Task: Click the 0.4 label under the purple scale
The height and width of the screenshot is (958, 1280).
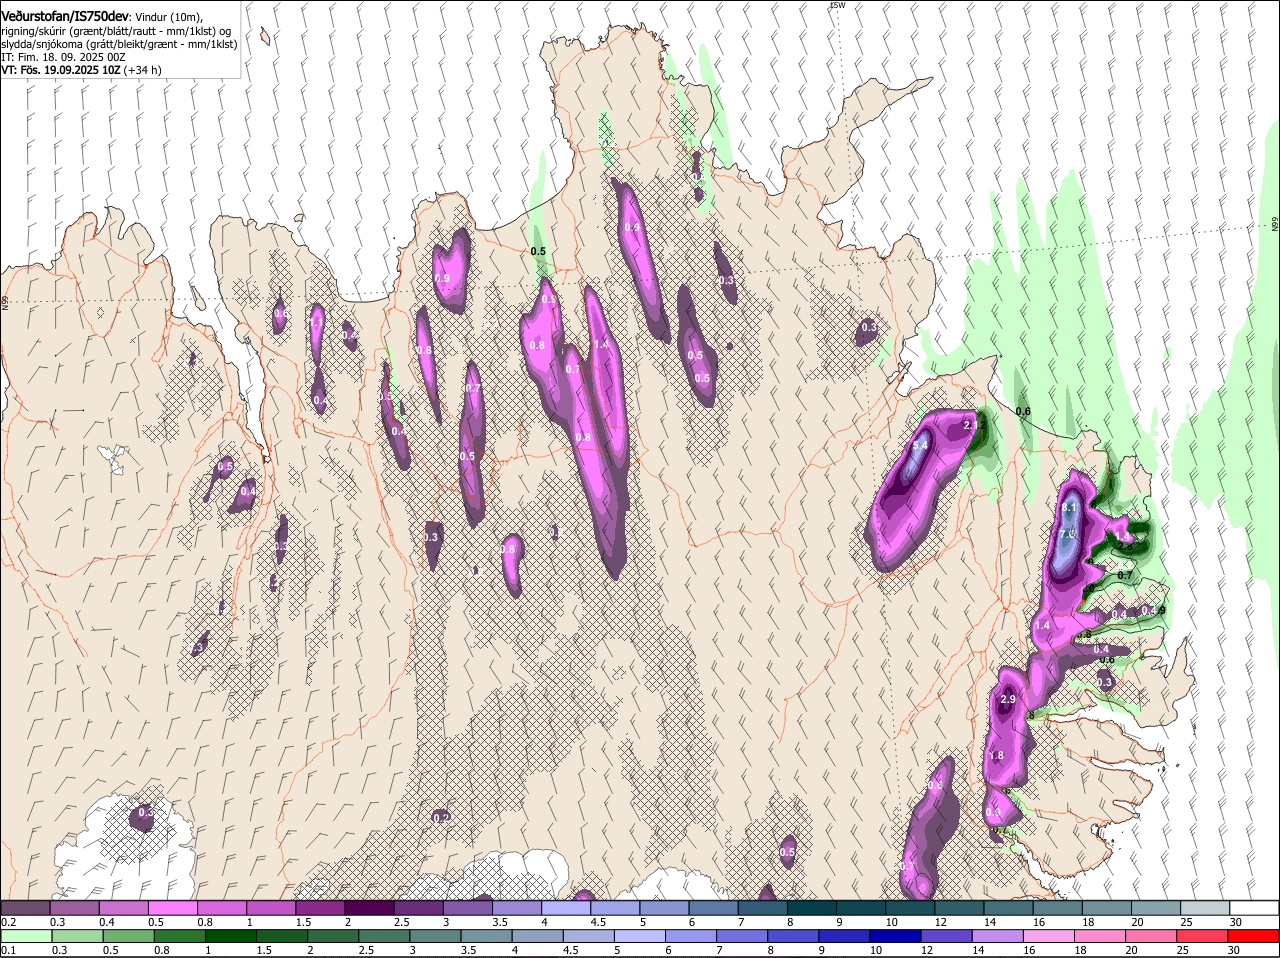Action: coord(106,921)
